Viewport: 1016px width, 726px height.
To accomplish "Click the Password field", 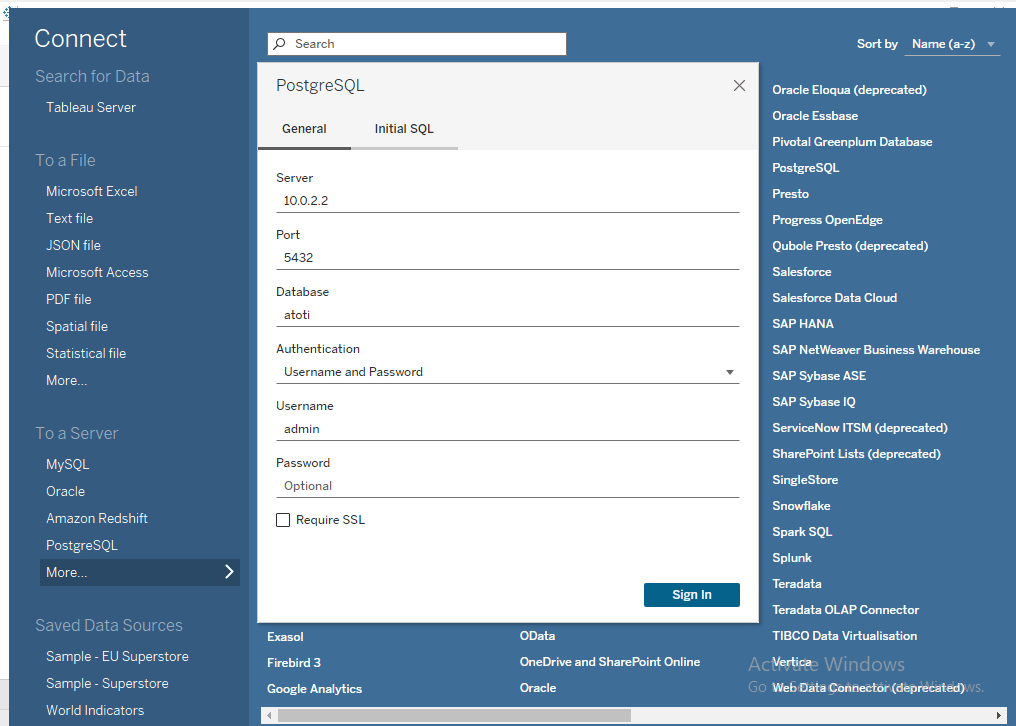I will pos(507,486).
